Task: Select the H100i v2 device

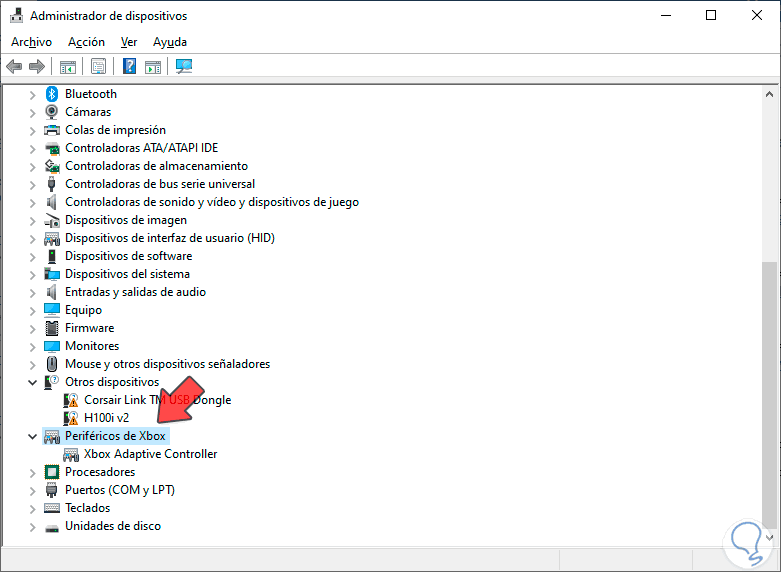Action: (107, 418)
